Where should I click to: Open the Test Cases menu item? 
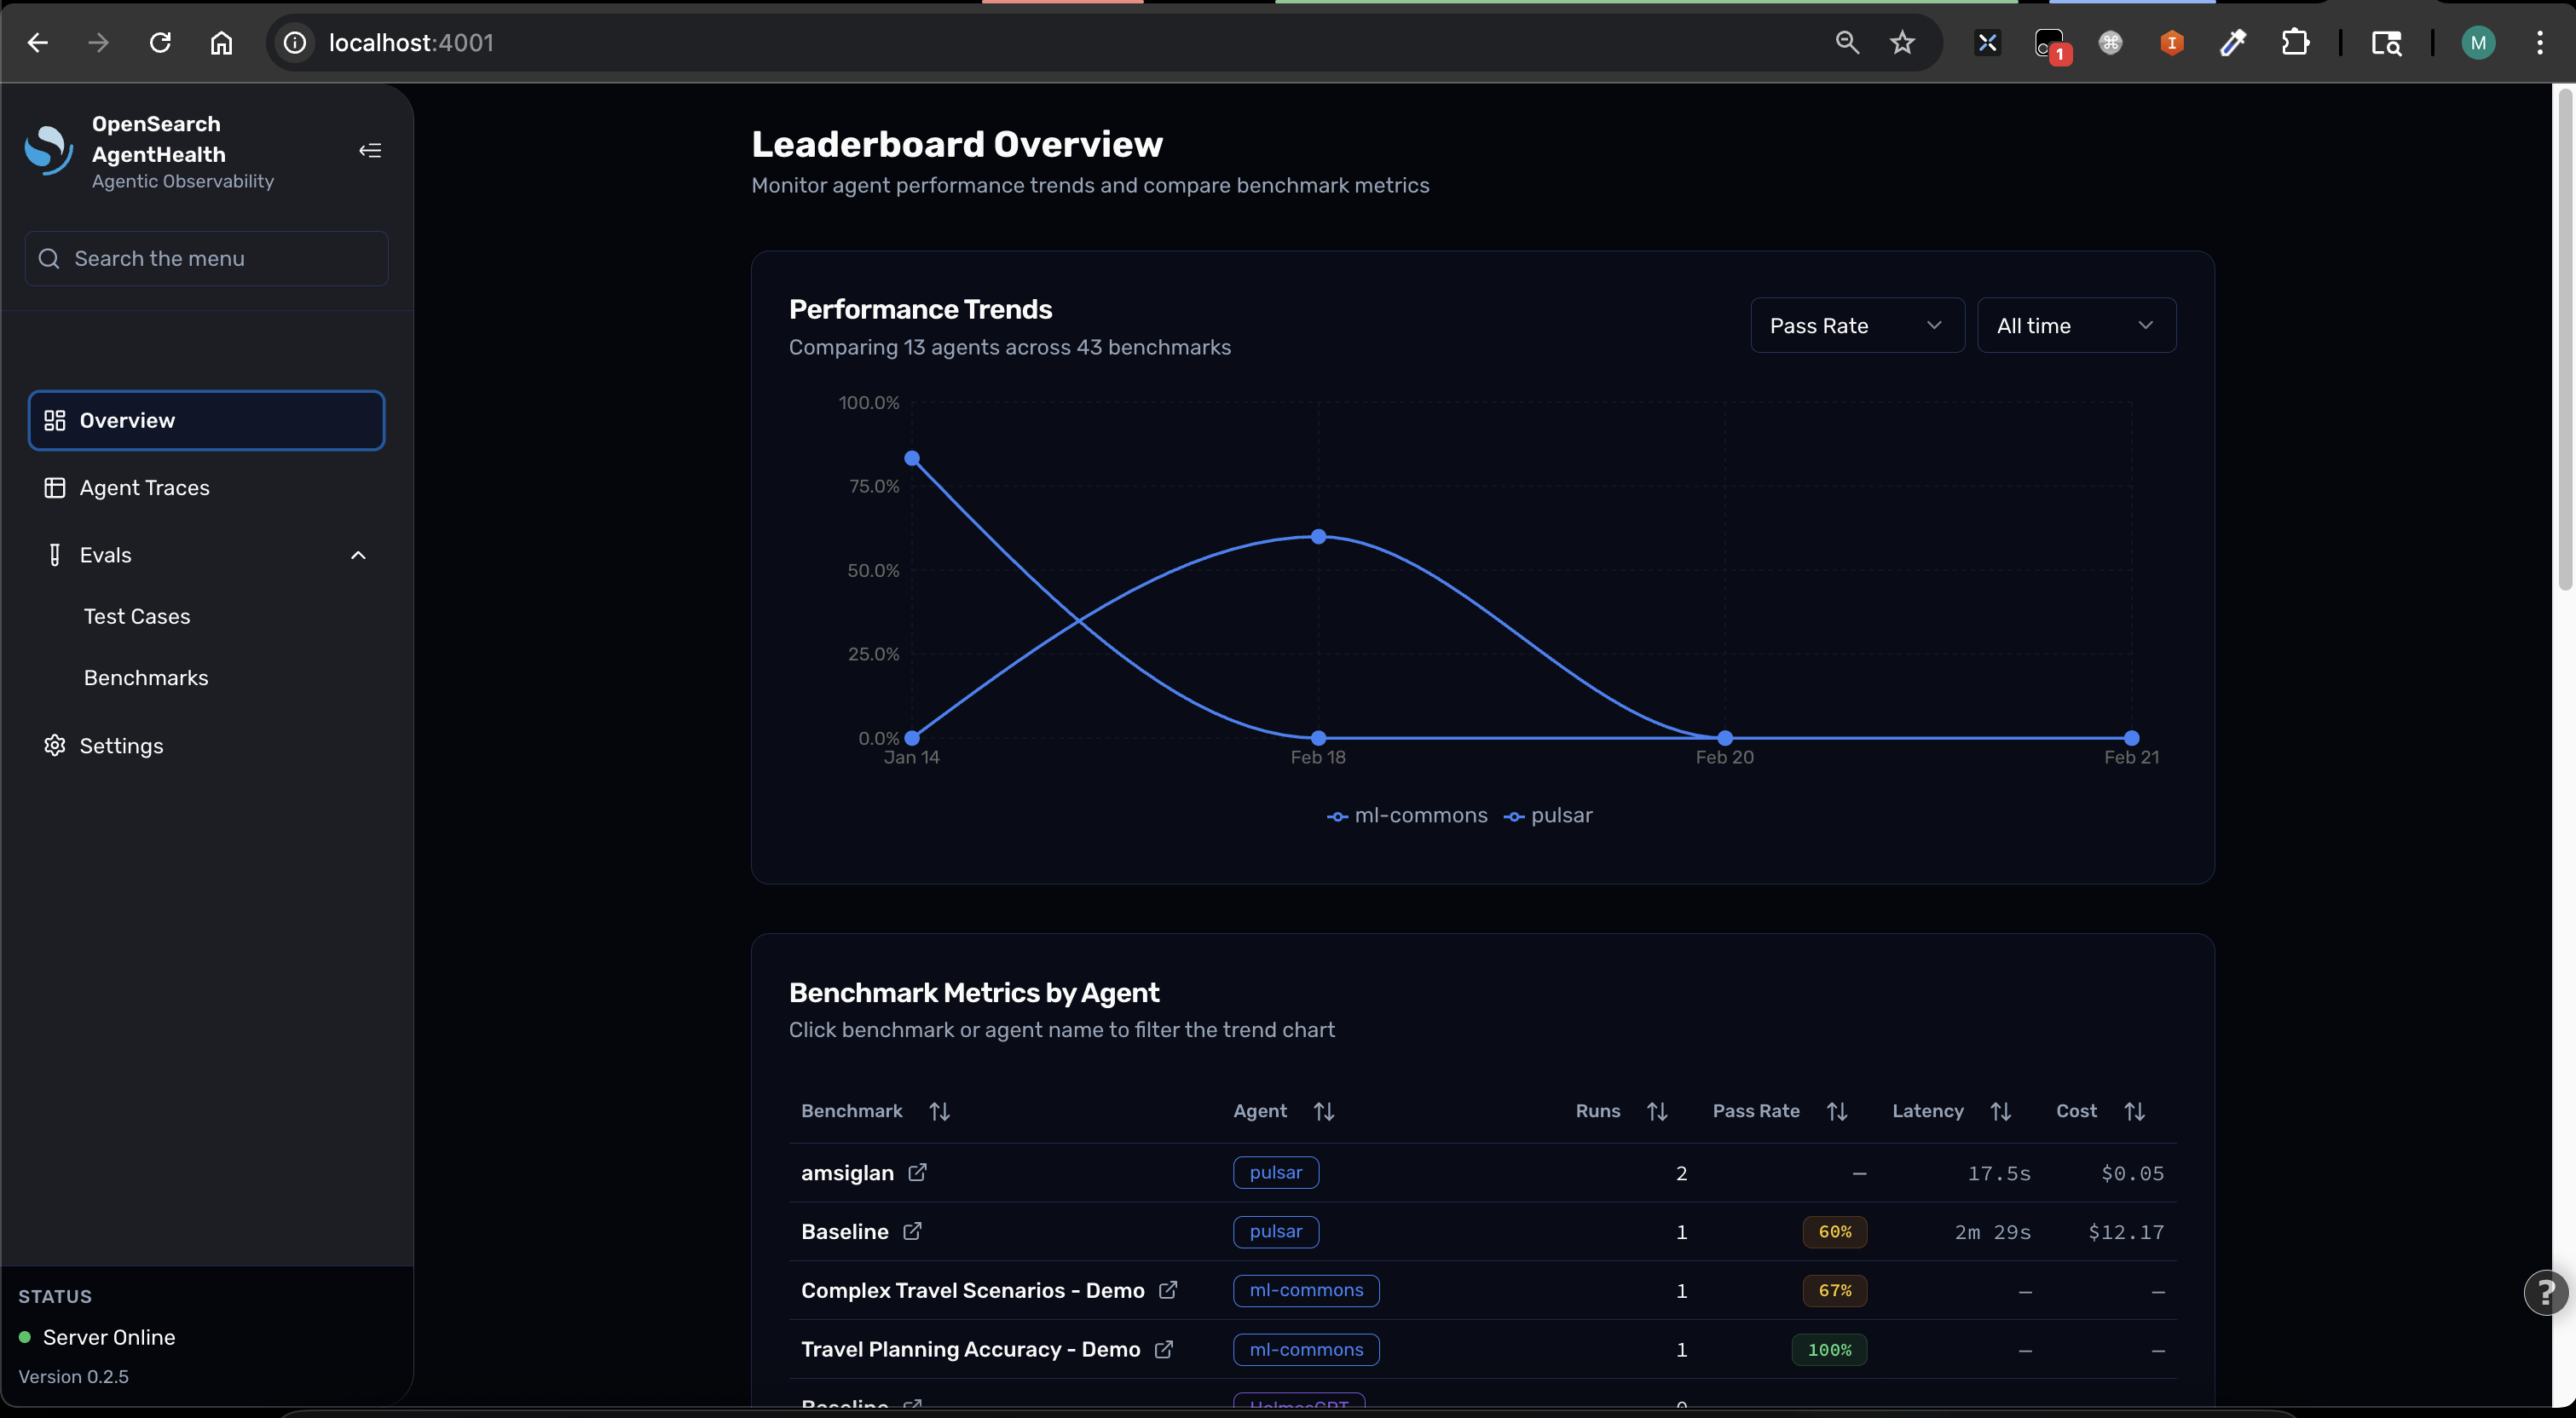(137, 616)
